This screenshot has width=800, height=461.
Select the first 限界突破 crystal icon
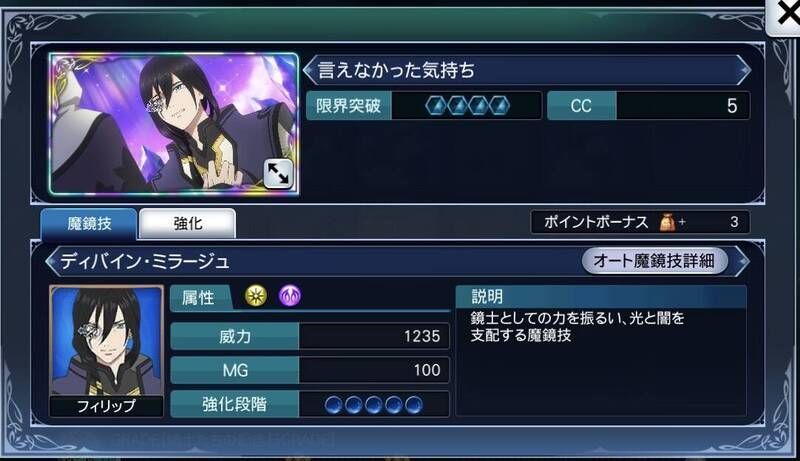click(x=436, y=106)
